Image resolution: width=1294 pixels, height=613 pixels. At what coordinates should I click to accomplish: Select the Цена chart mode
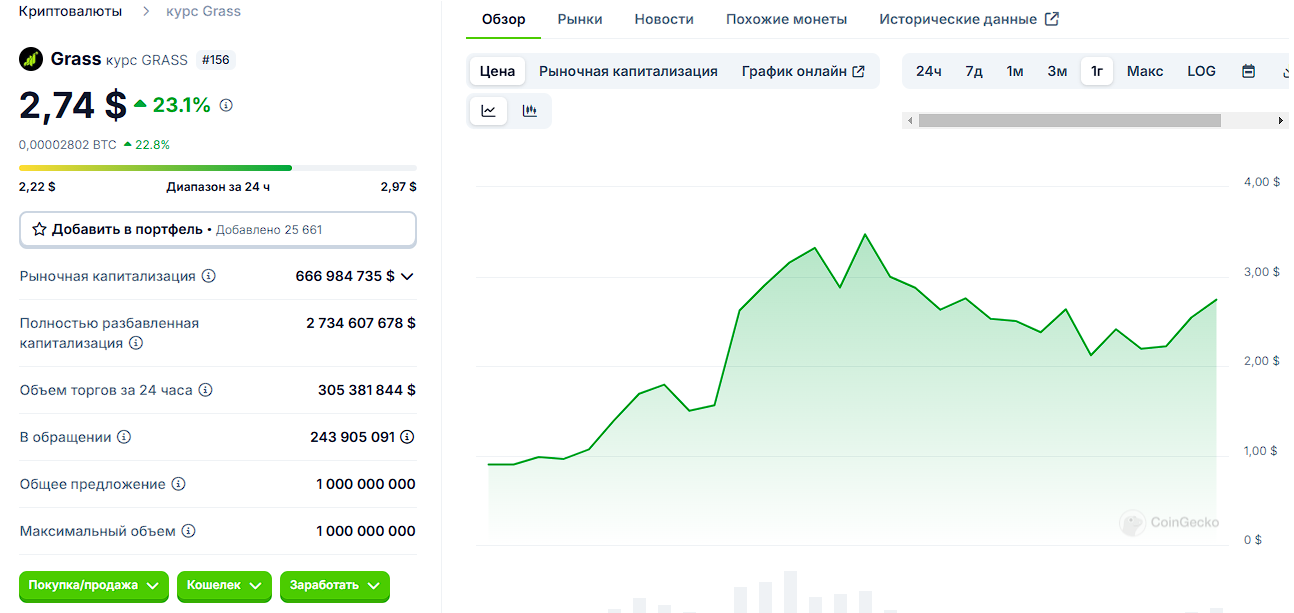[497, 71]
